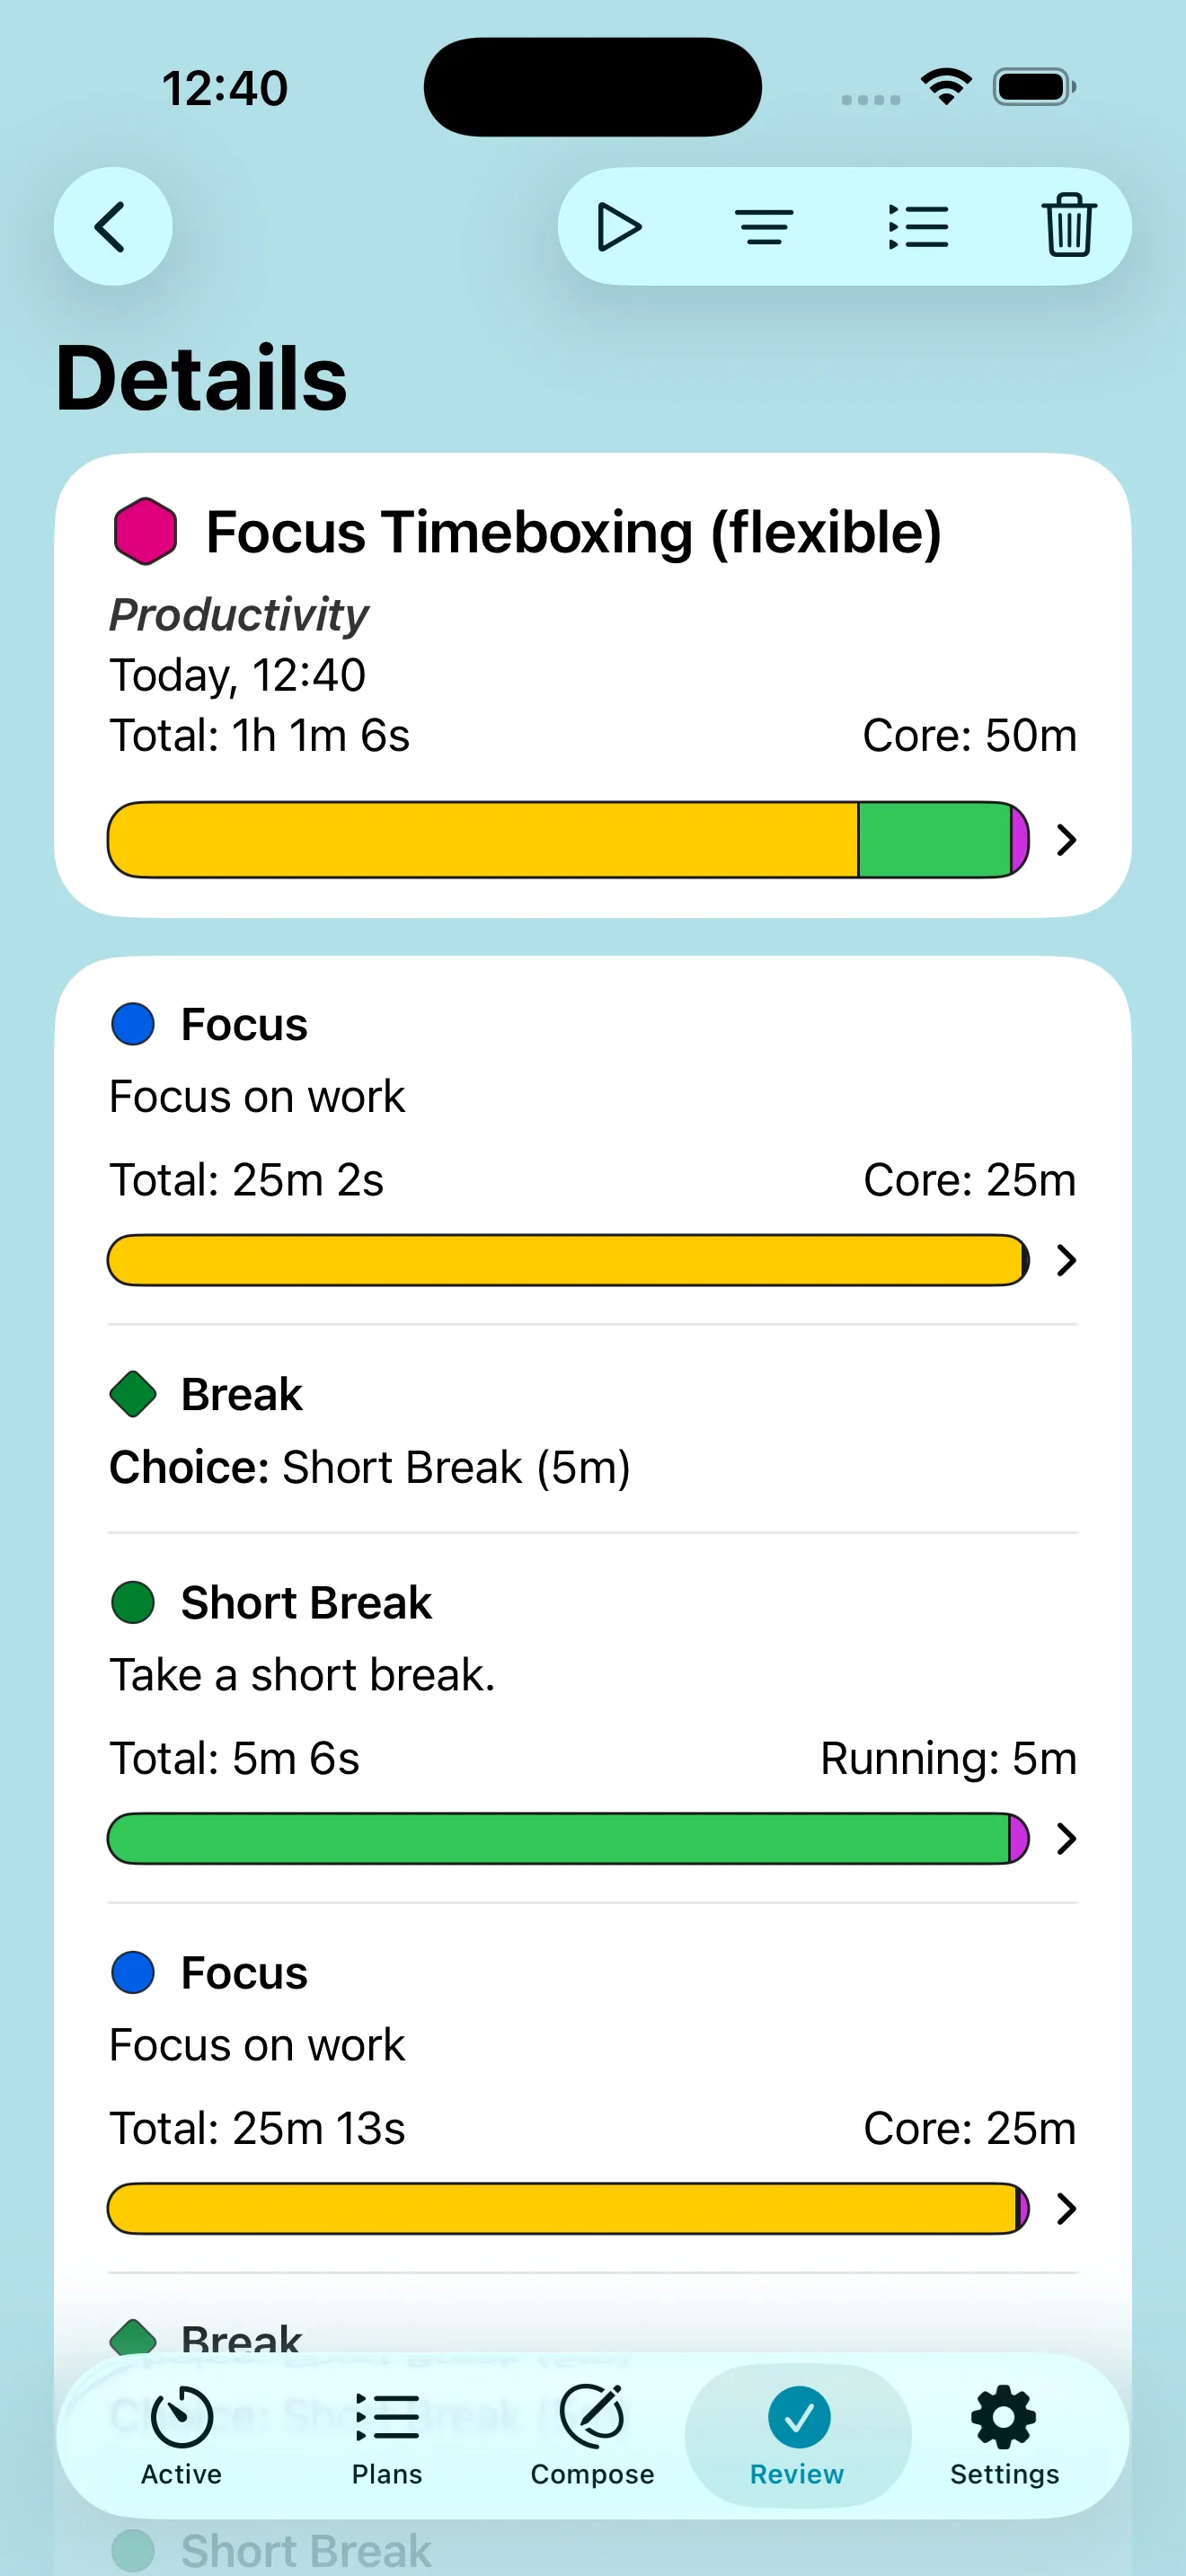Expand the first Focus segment chevron
Viewport: 1186px width, 2576px height.
(x=1065, y=1261)
